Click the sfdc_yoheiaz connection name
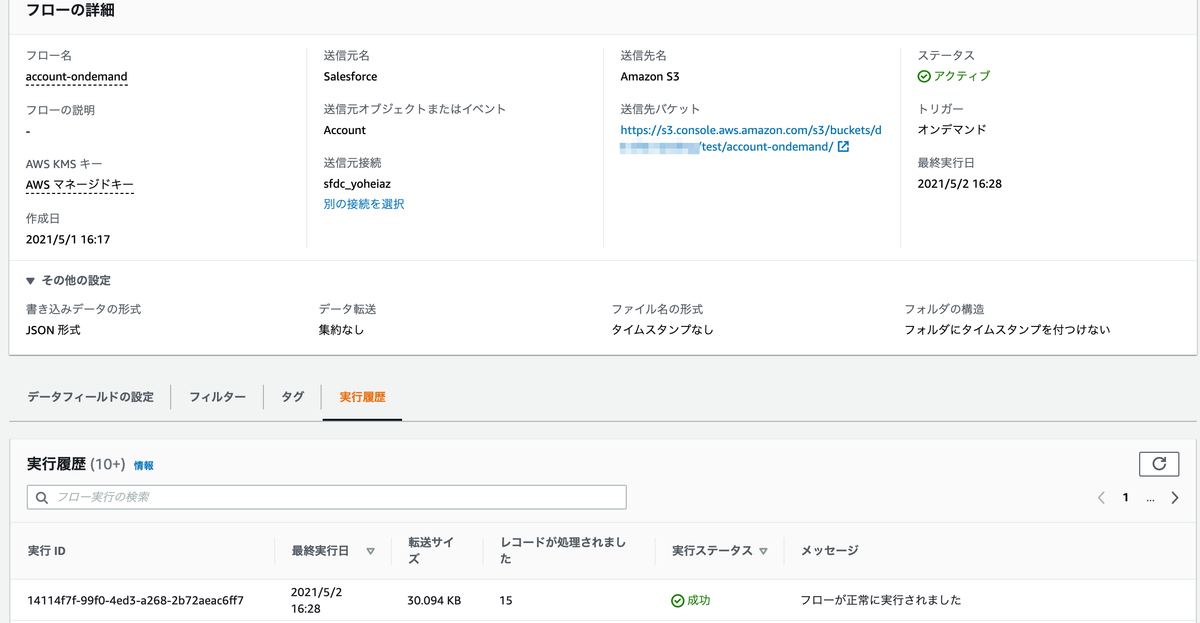Image resolution: width=1200 pixels, height=623 pixels. pos(359,184)
